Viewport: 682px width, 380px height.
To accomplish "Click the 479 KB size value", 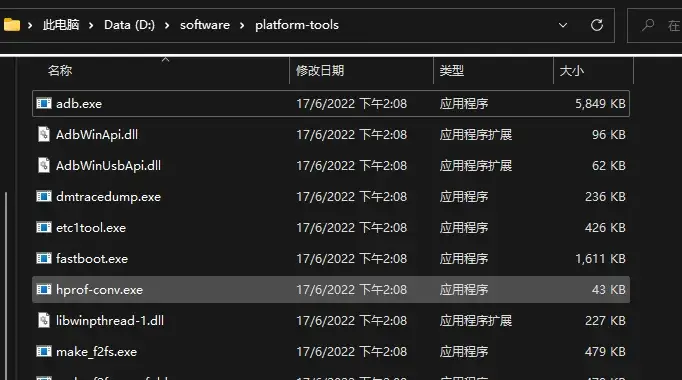I will pos(605,351).
